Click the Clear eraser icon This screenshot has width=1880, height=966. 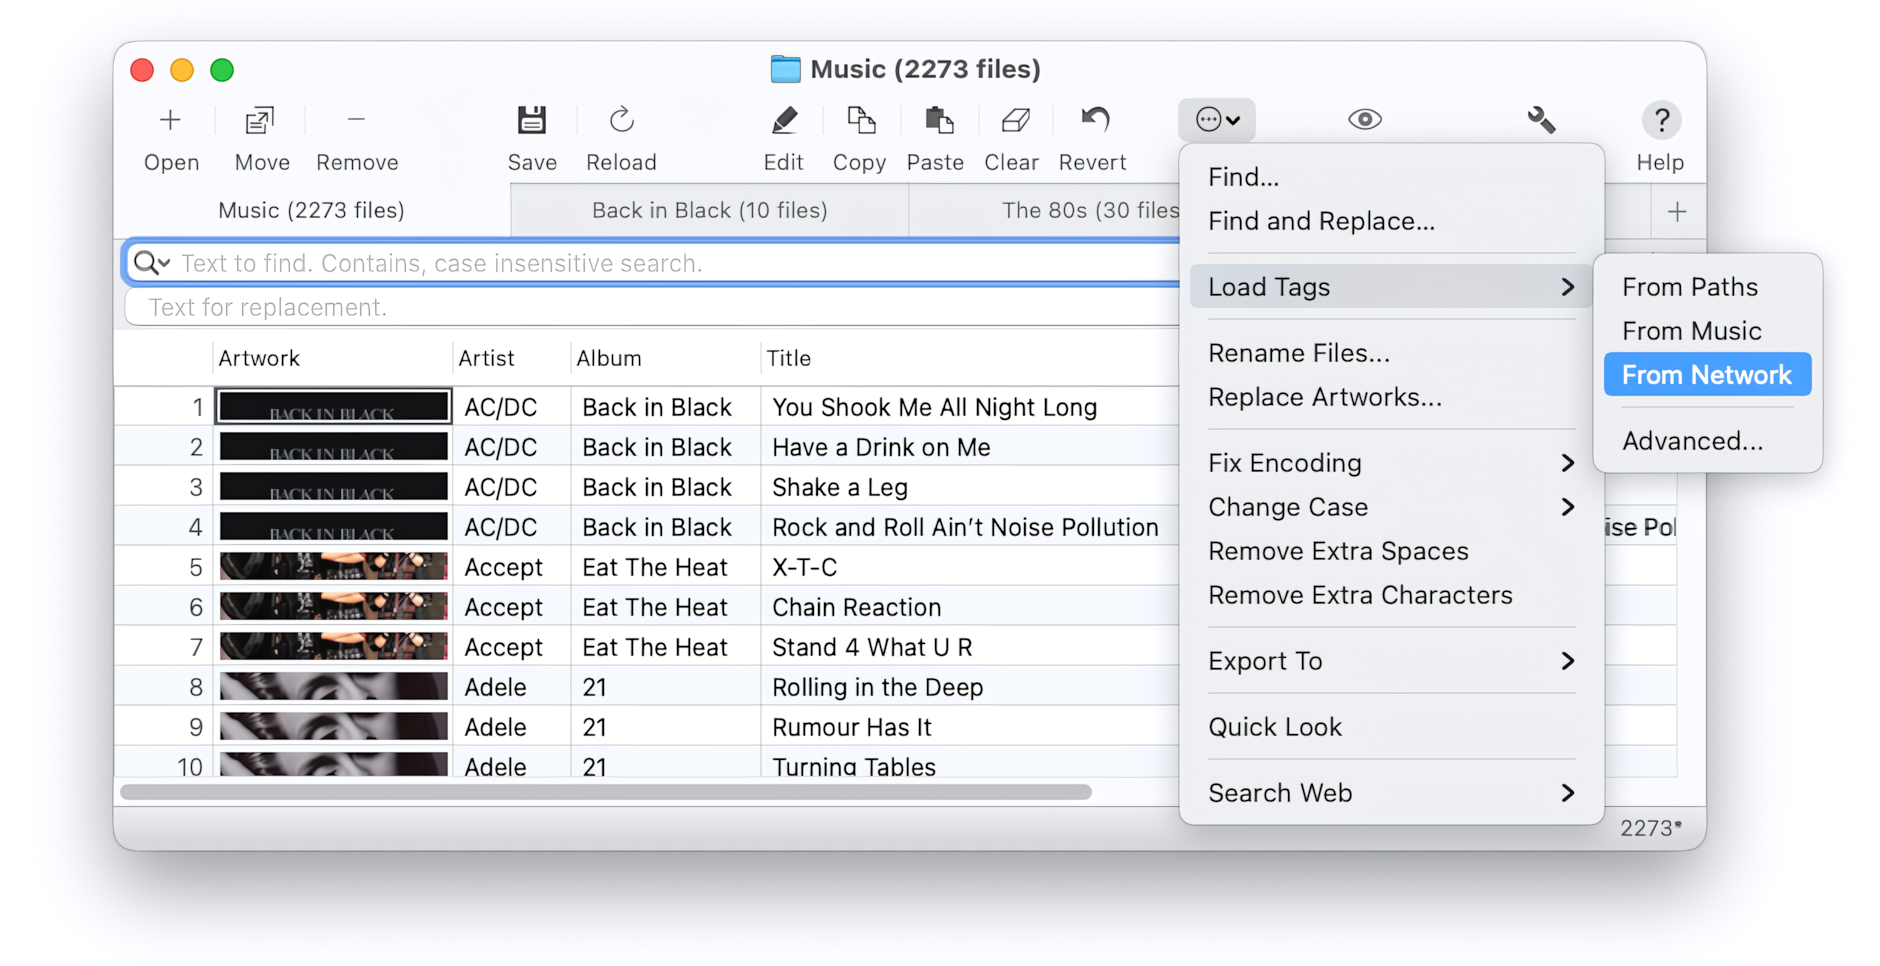click(x=1011, y=120)
